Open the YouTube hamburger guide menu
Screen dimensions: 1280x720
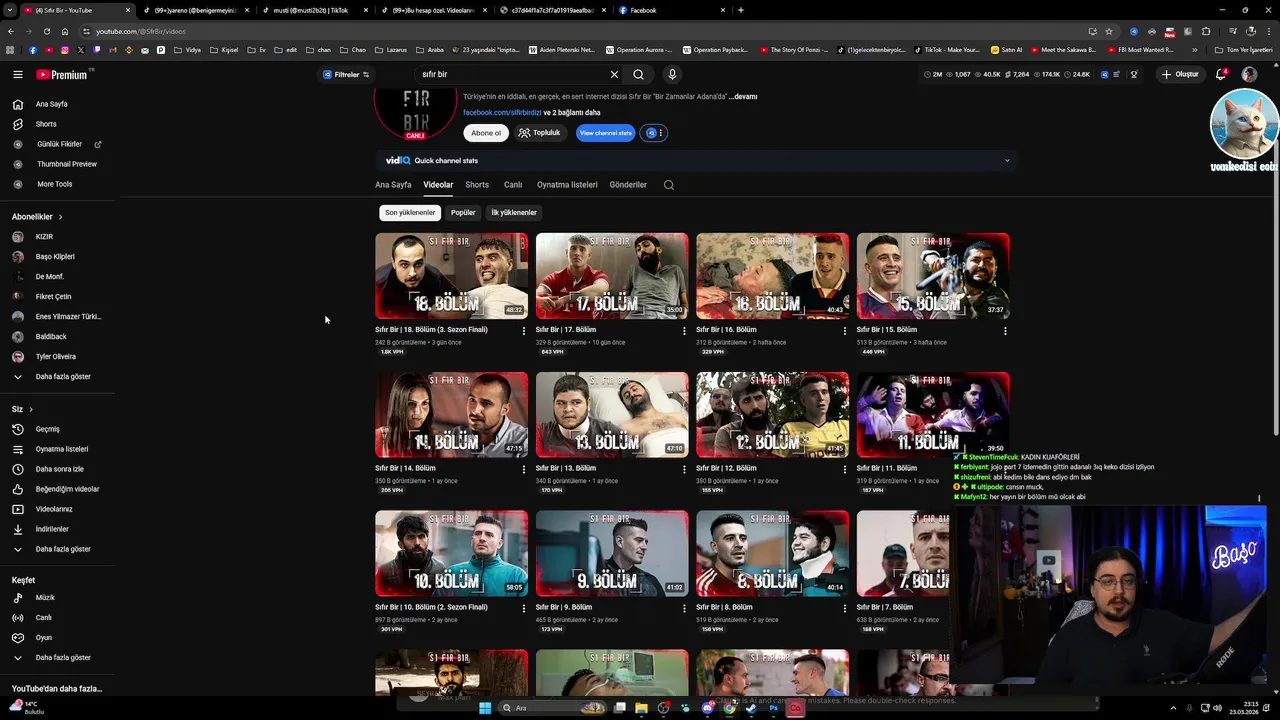pos(17,74)
